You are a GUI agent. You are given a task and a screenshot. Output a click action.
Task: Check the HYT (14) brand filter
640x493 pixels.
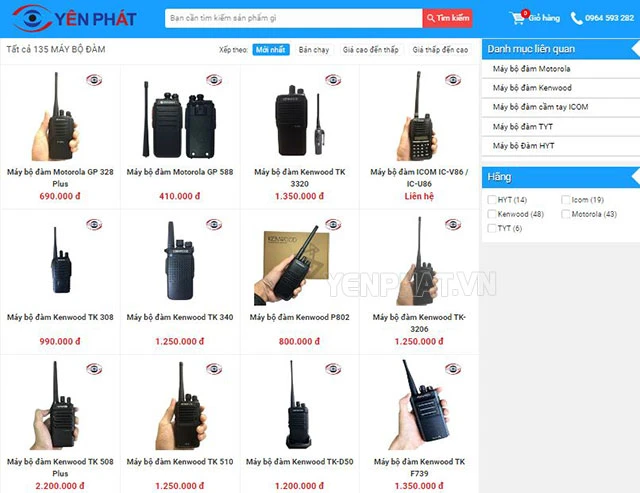(x=492, y=200)
